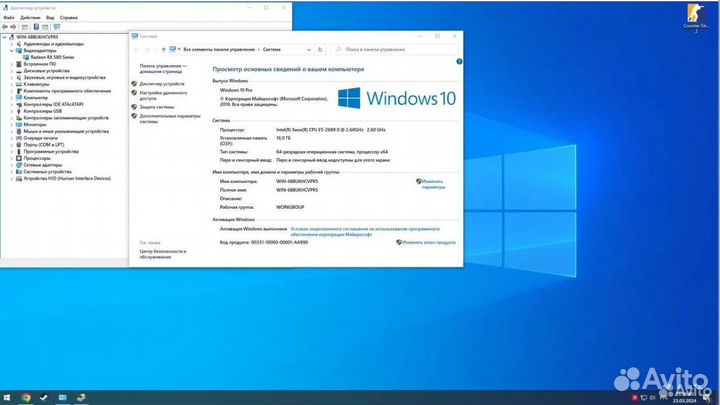The height and width of the screenshot is (405, 720).
Task: Click the Клавиатуры keyboard icon in device tree
Action: [19, 84]
